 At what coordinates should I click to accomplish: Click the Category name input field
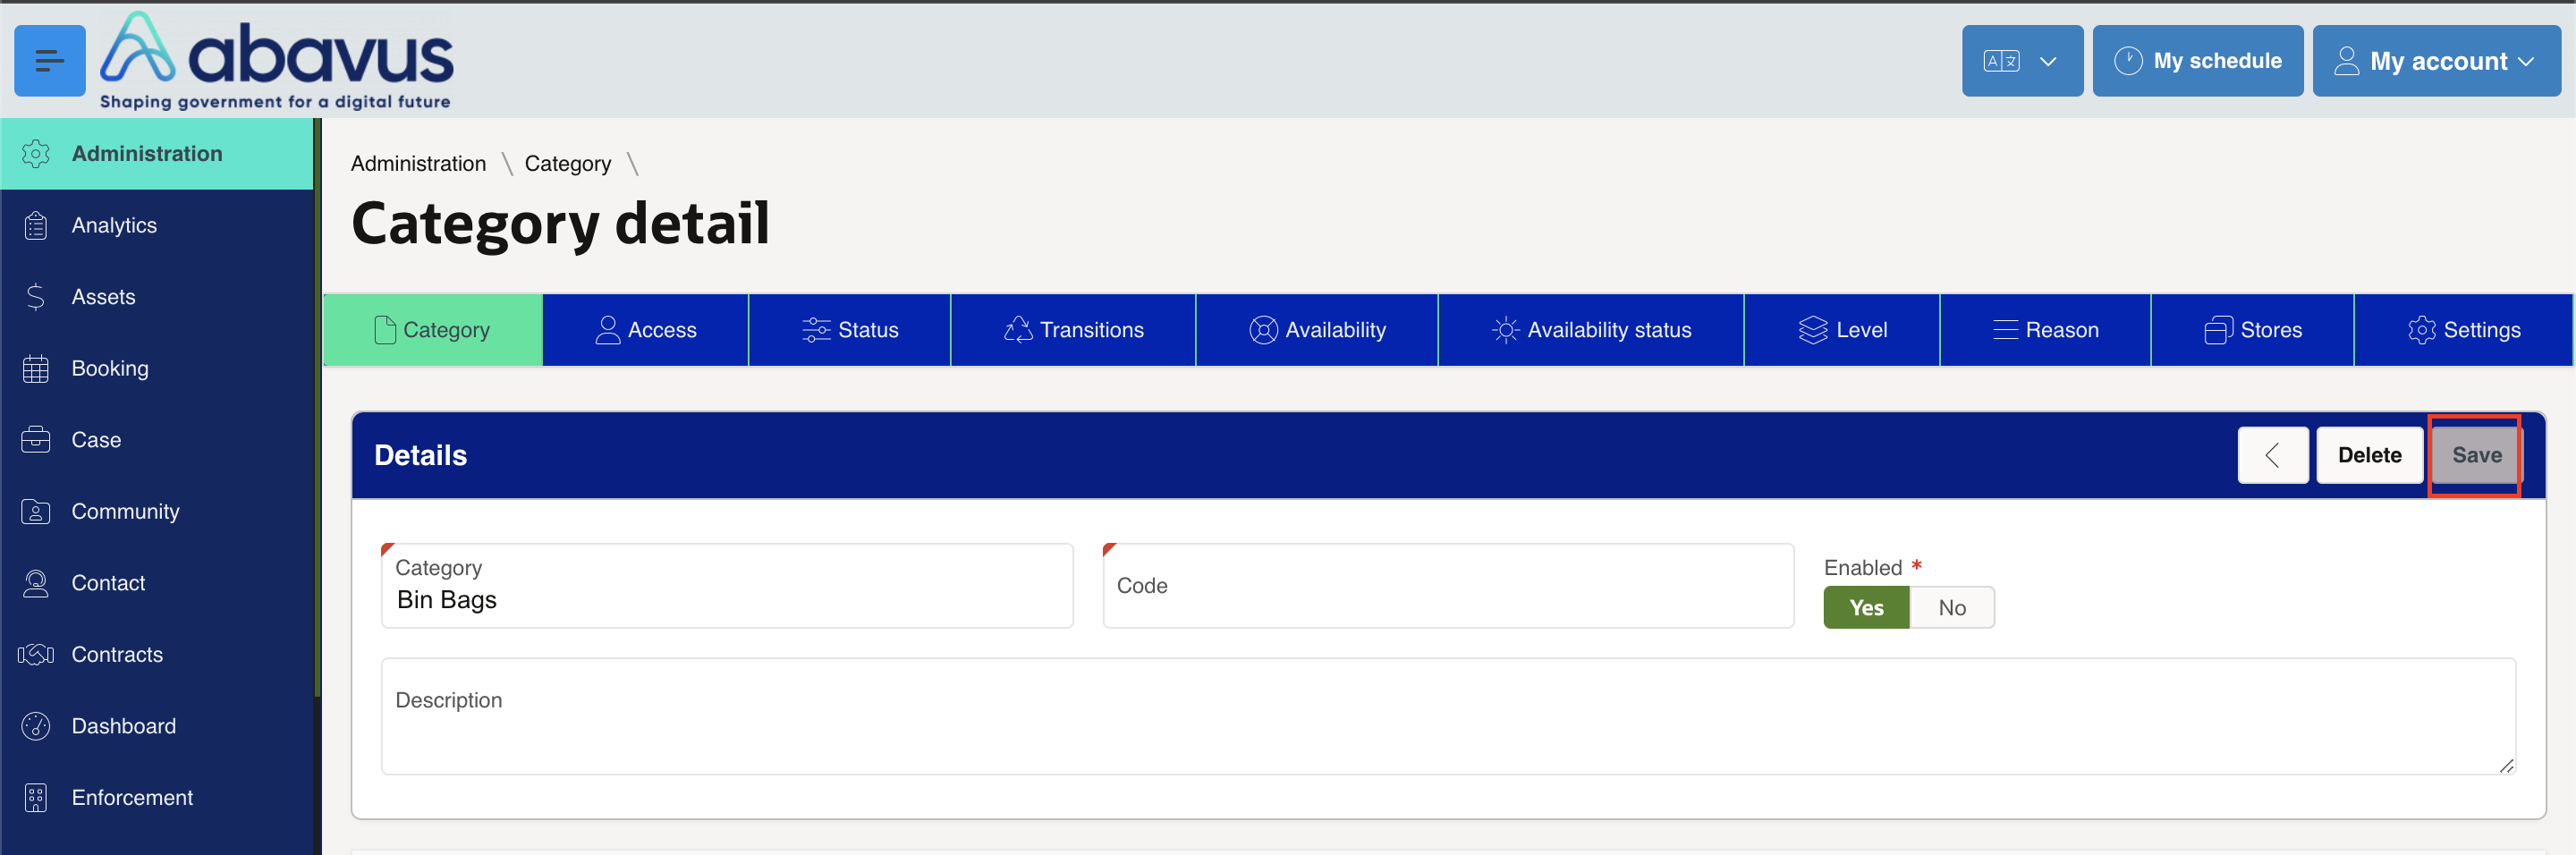click(x=727, y=586)
